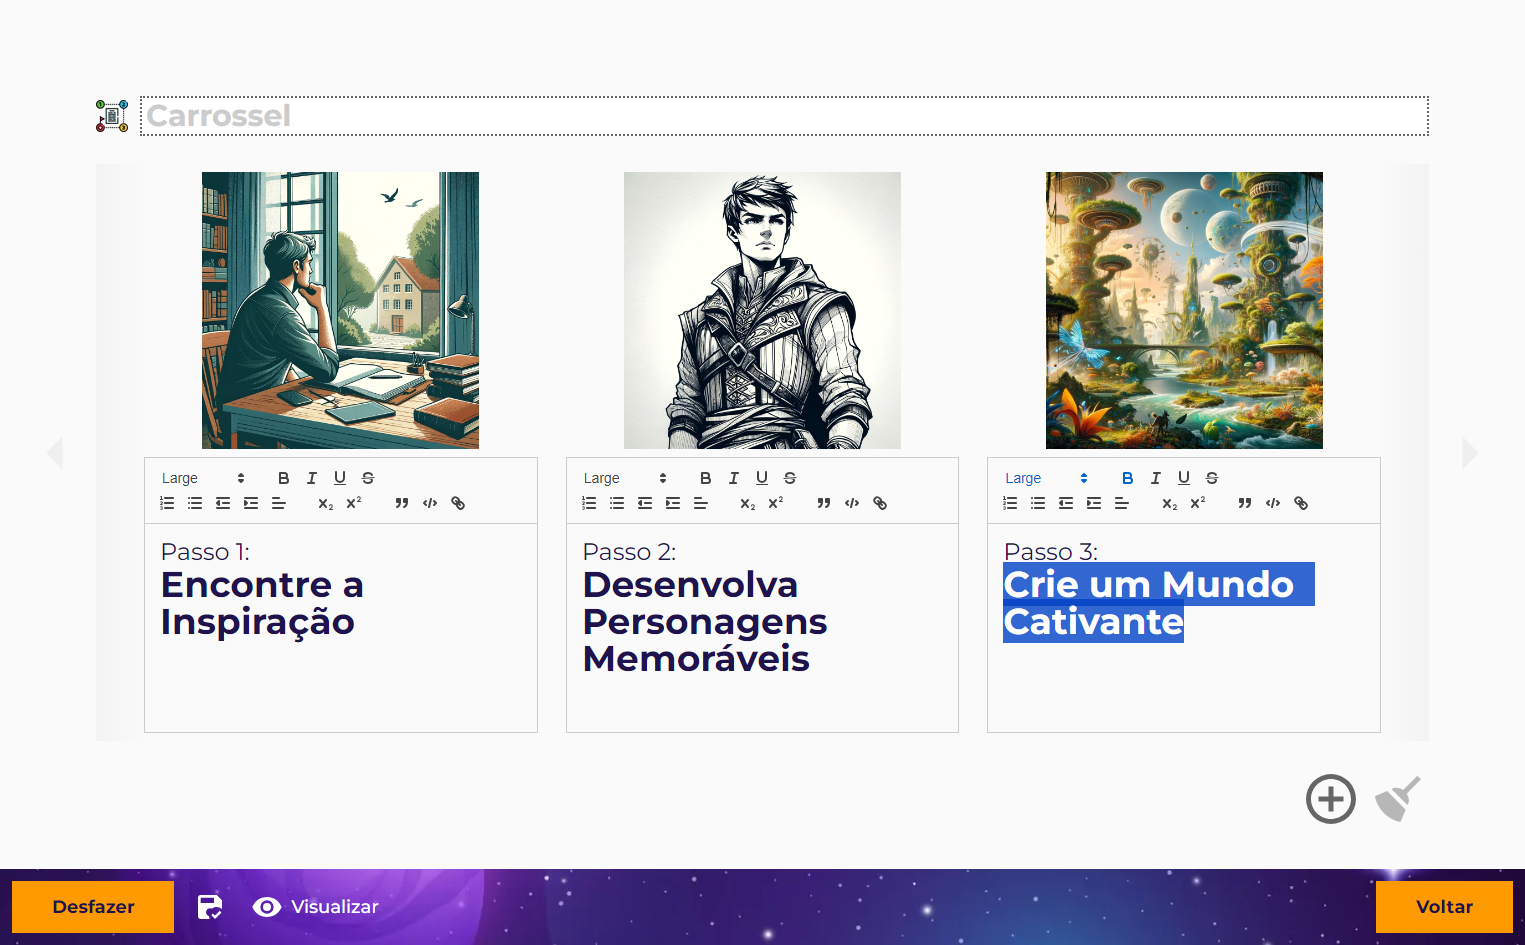The width and height of the screenshot is (1525, 945).
Task: Decrease indent in Passo 1 editor
Action: pyautogui.click(x=223, y=503)
